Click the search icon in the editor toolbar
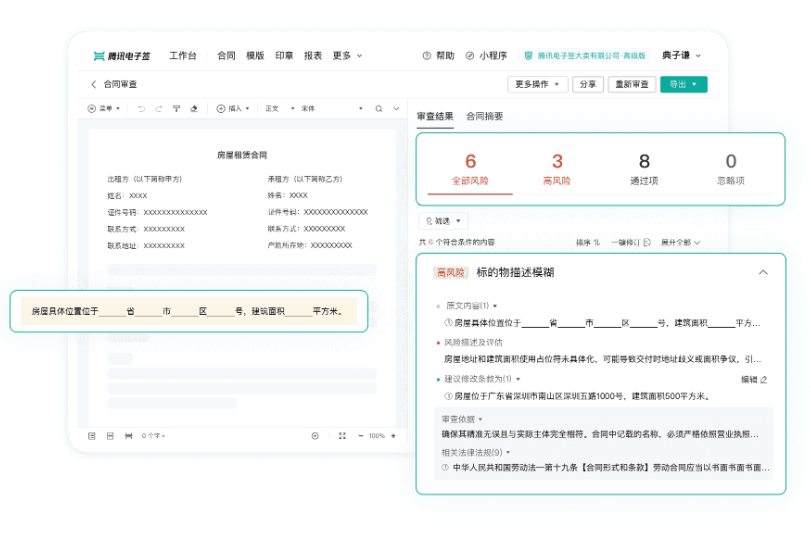811x541 pixels. (379, 109)
